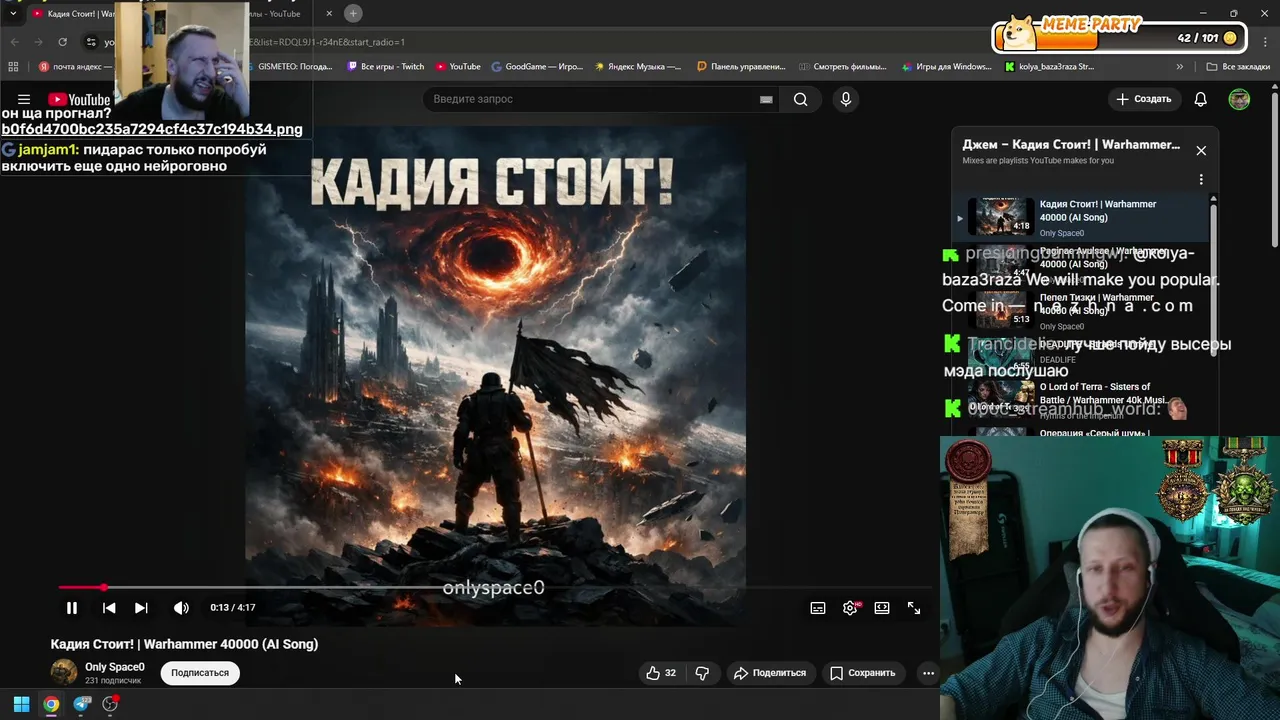Open Яндекс Музыка bookmark
The height and width of the screenshot is (720, 1280).
click(638, 67)
